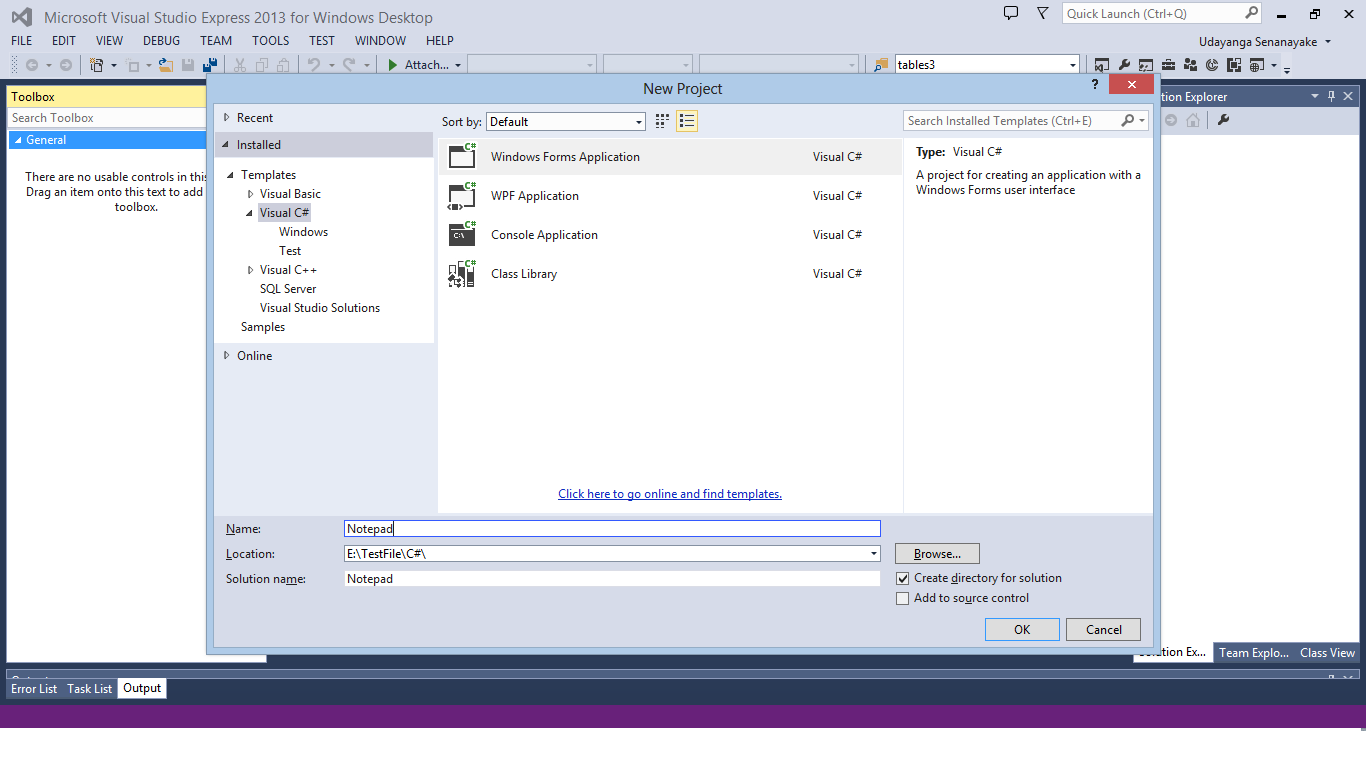Click the Copy icon in main toolbar

tap(262, 65)
